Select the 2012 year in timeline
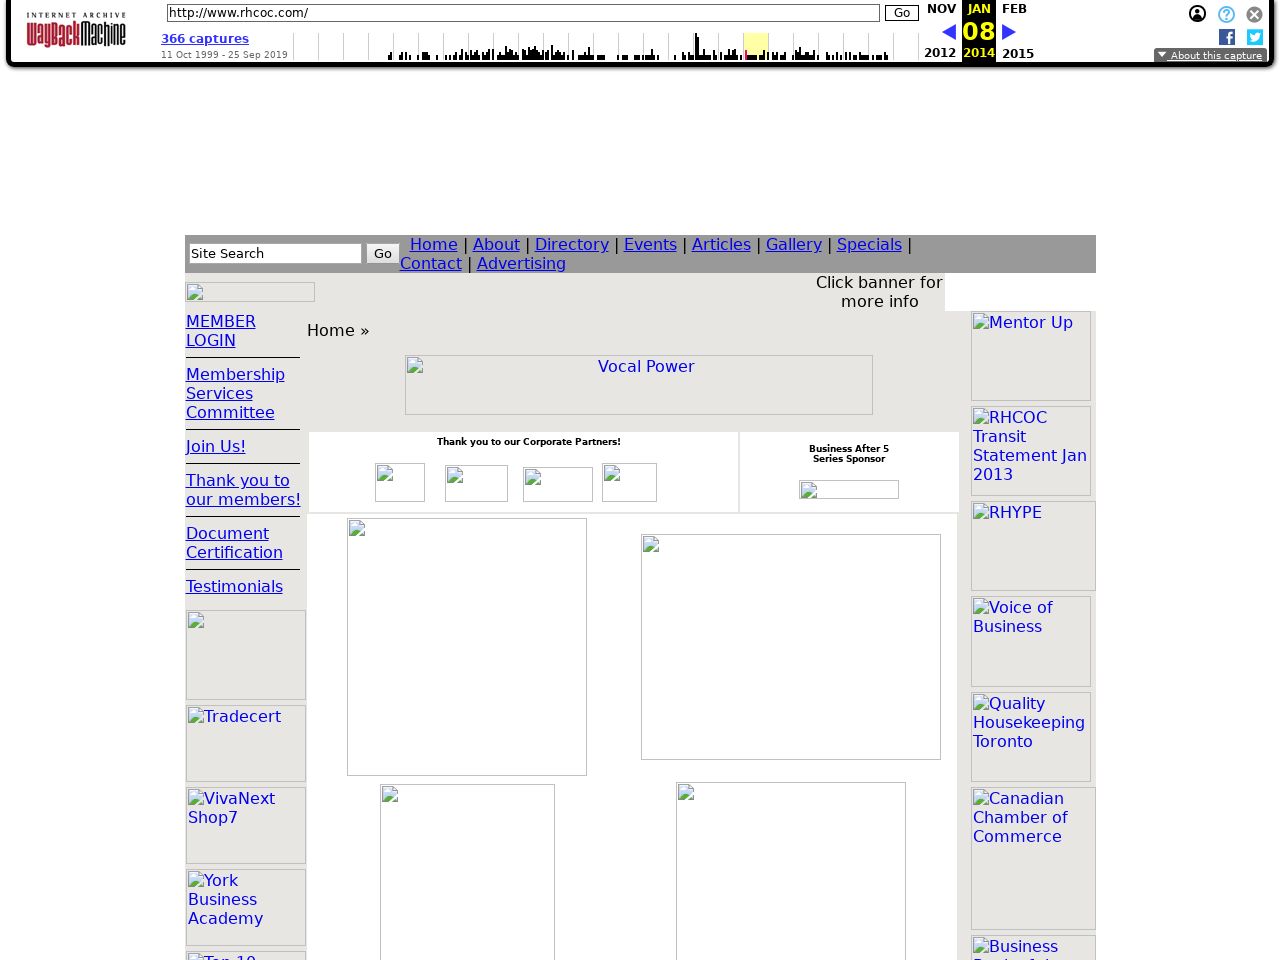 click(939, 53)
